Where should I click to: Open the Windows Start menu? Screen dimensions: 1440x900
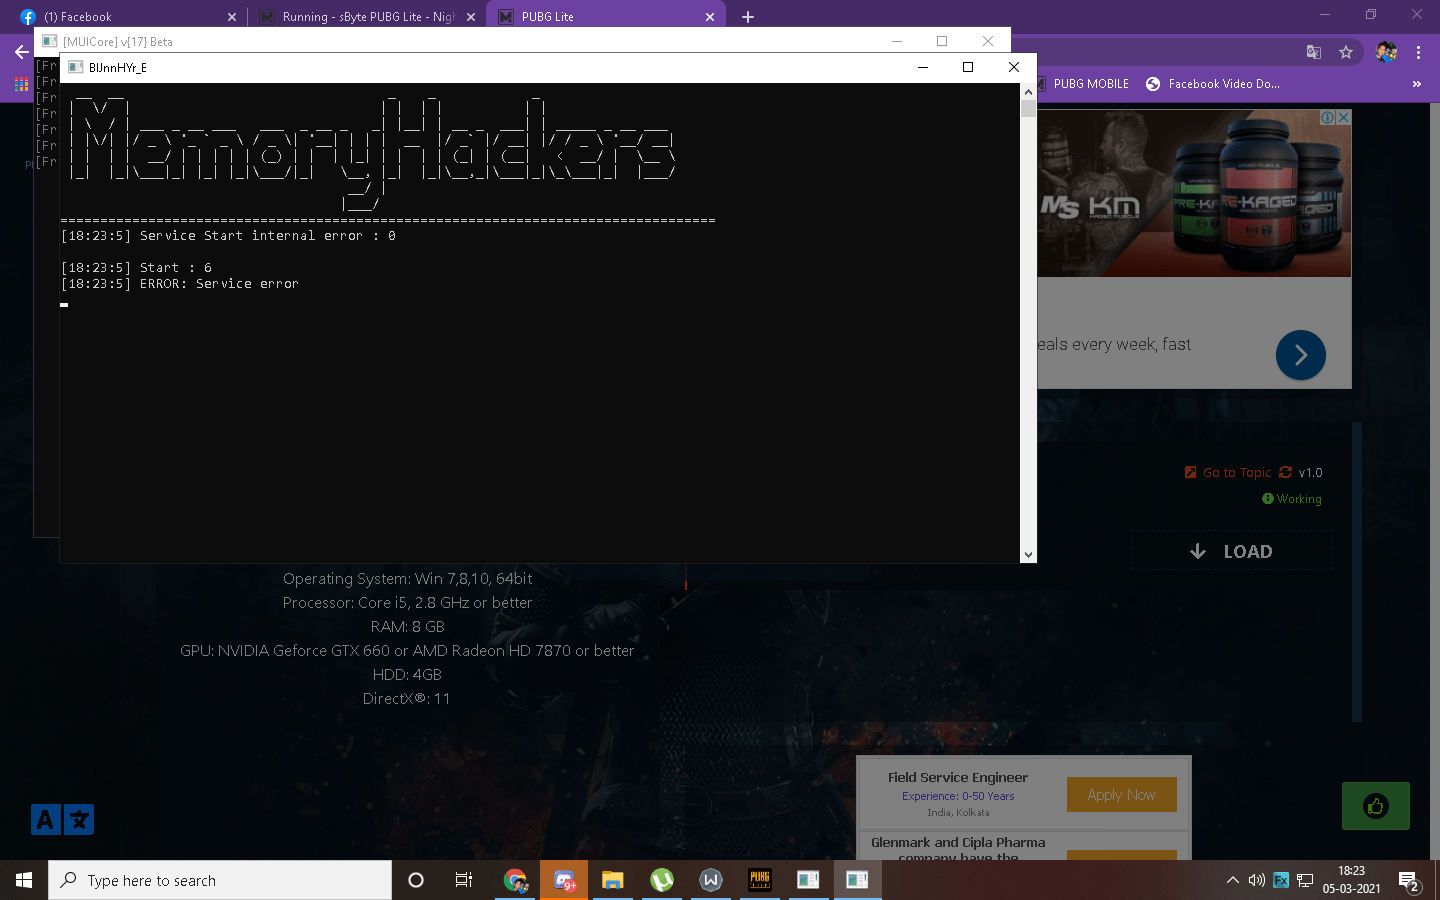coord(24,880)
